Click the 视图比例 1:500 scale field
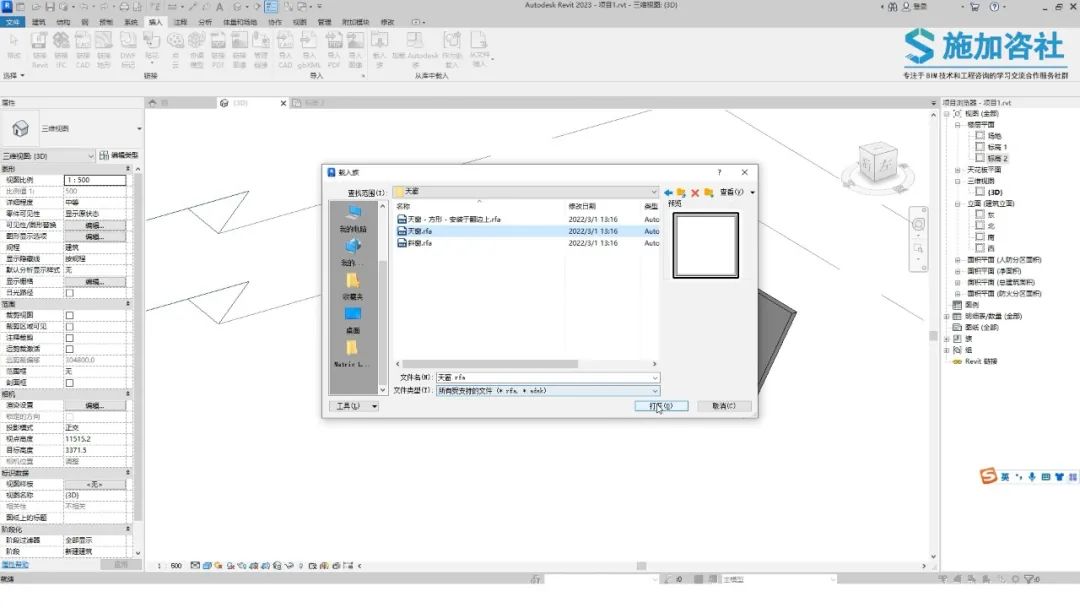Screen dimensions: 1080x608 [x=95, y=180]
